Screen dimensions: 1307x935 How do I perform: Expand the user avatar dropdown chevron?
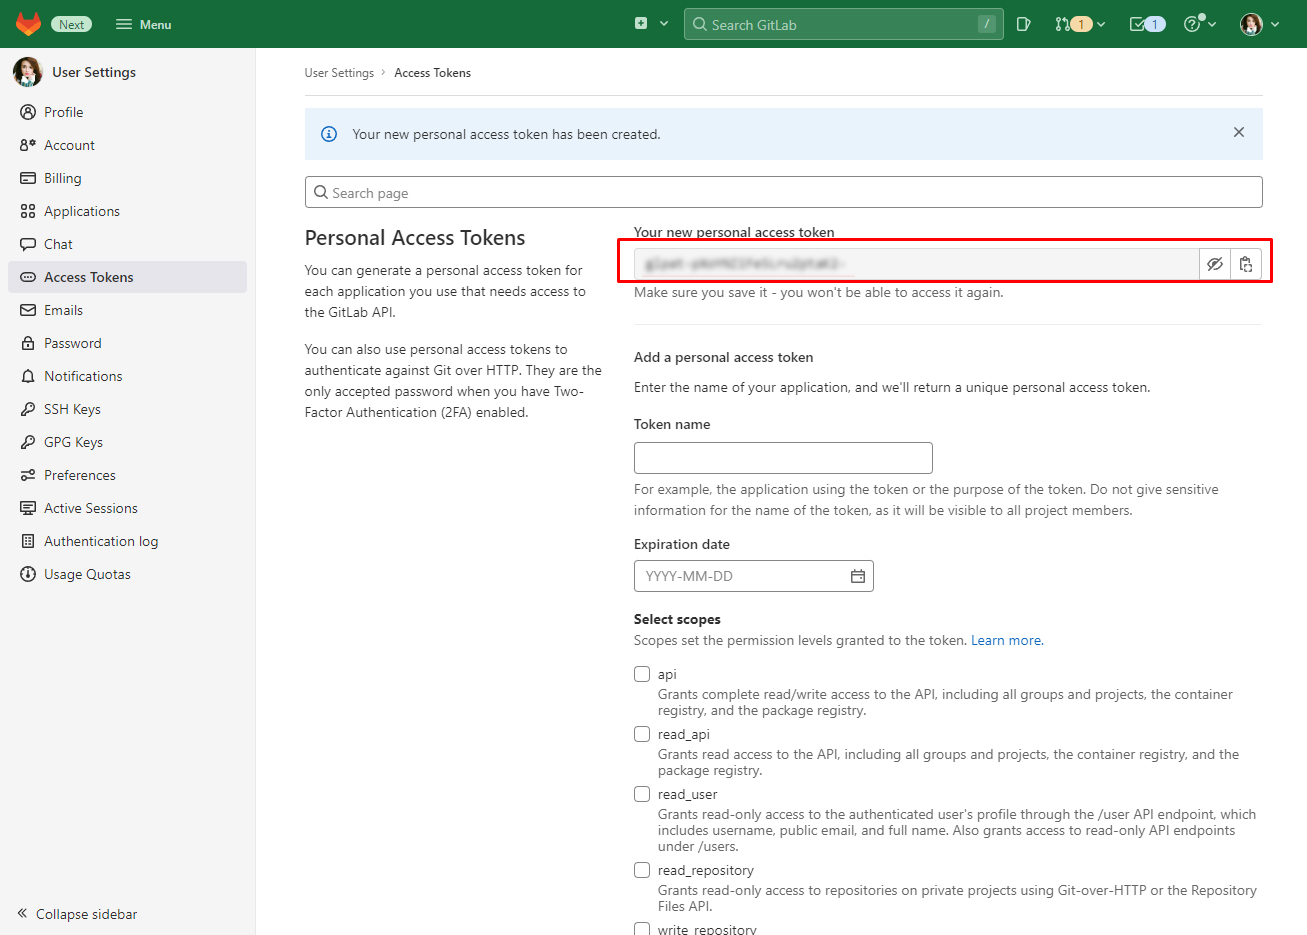tap(1275, 24)
